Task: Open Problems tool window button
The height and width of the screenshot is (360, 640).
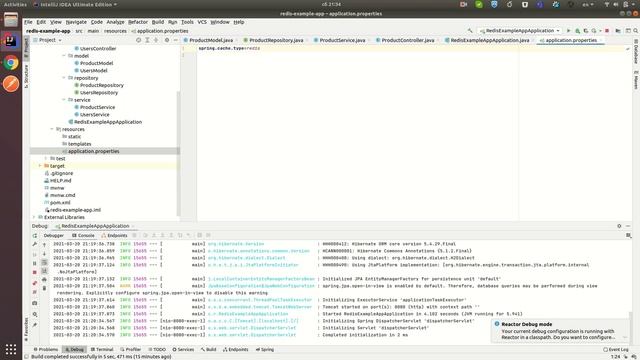Action: pos(46,349)
